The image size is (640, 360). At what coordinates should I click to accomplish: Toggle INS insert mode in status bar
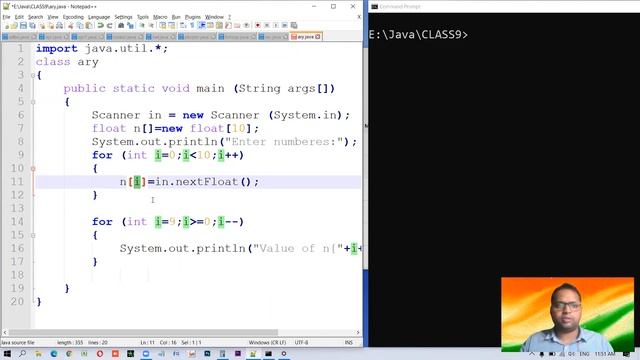coord(349,342)
